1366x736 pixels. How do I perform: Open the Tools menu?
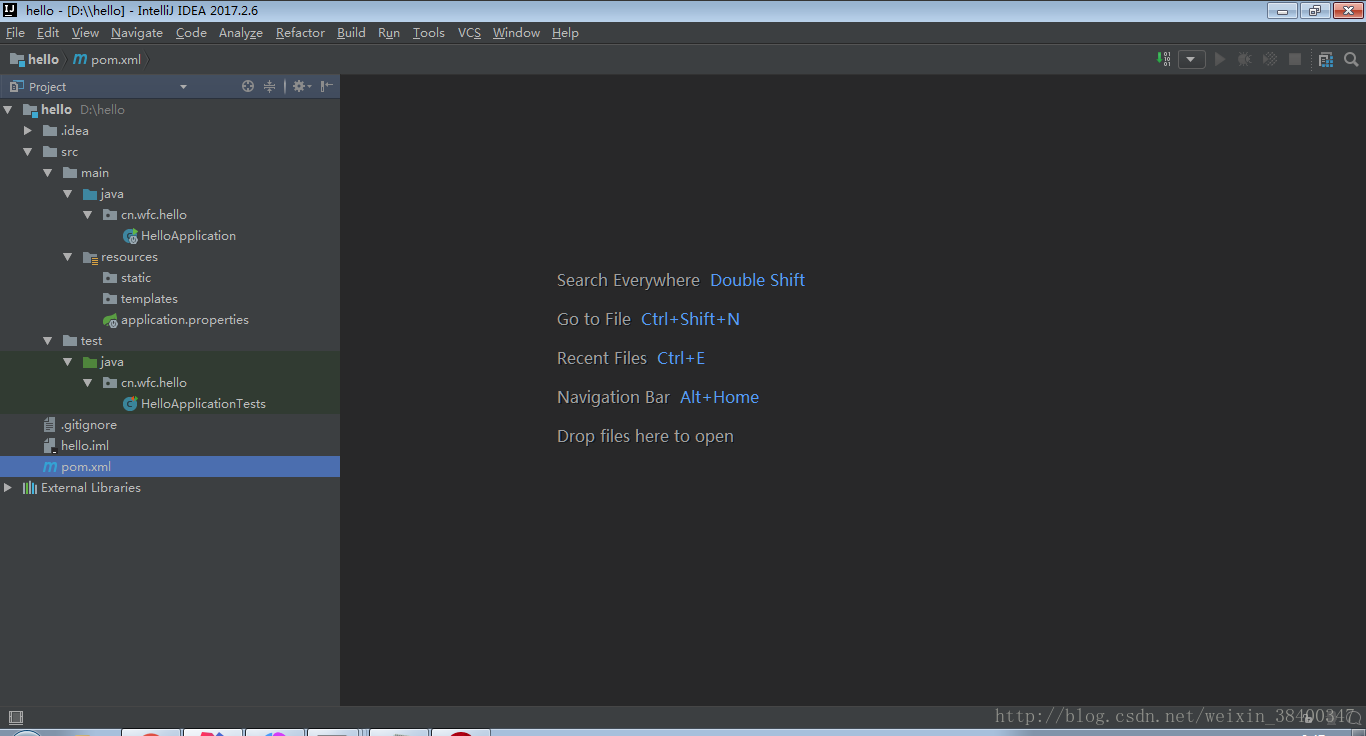tap(429, 33)
